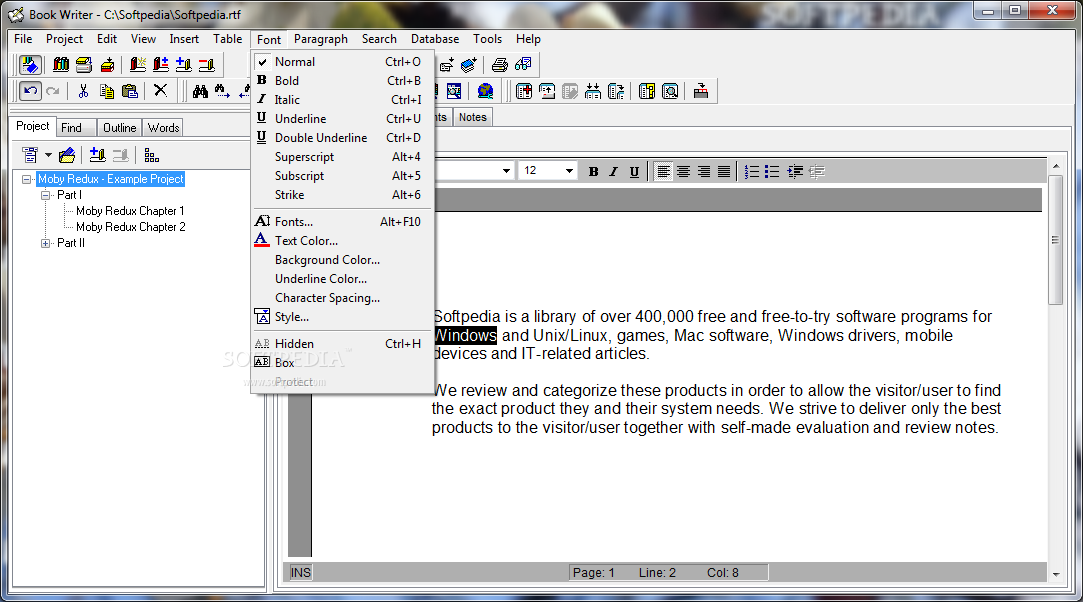The width and height of the screenshot is (1083, 602).
Task: Click the Paste clipboard icon
Action: pos(129,91)
